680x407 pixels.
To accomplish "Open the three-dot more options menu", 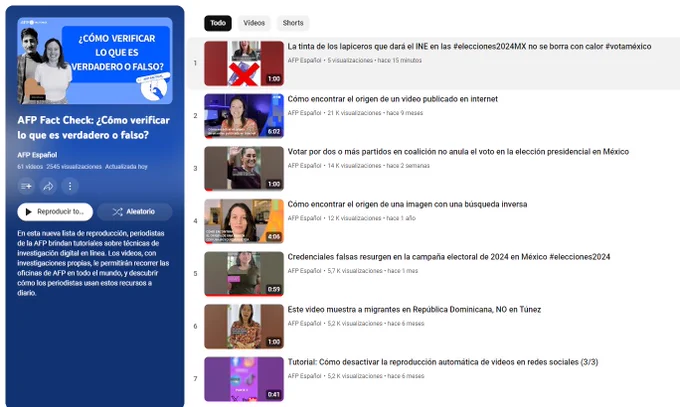I will (x=70, y=186).
